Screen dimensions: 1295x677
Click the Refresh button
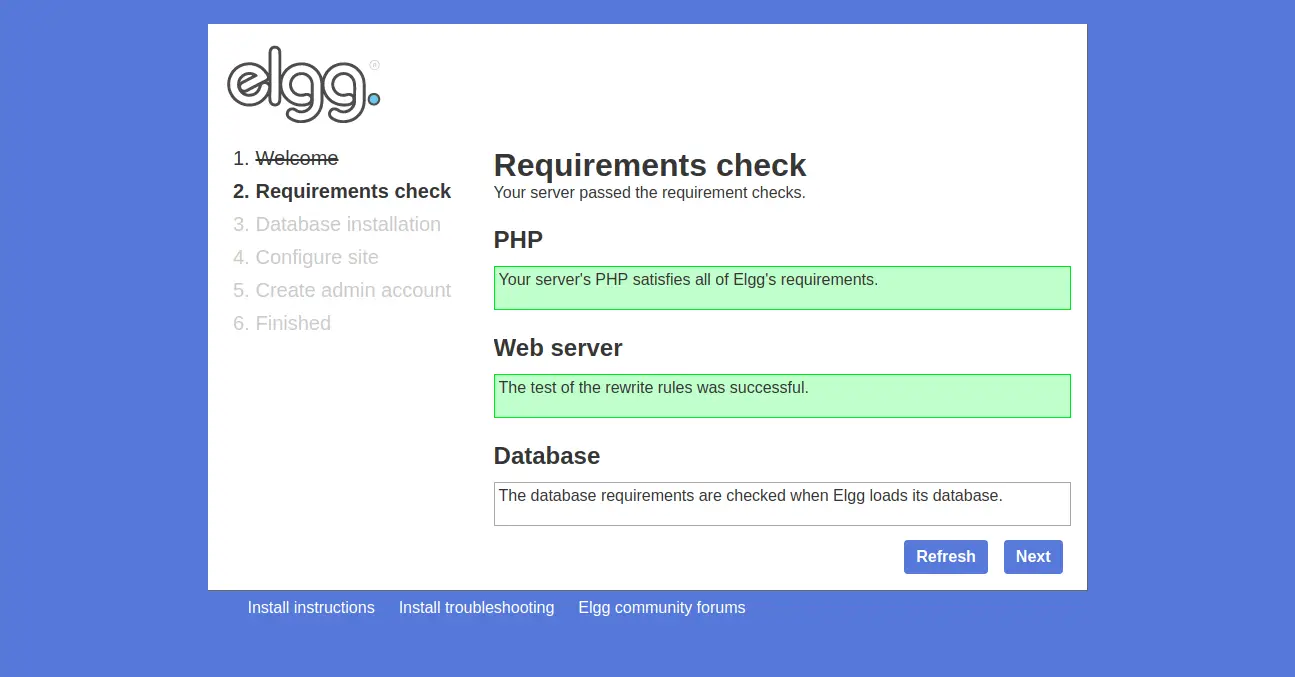click(946, 557)
